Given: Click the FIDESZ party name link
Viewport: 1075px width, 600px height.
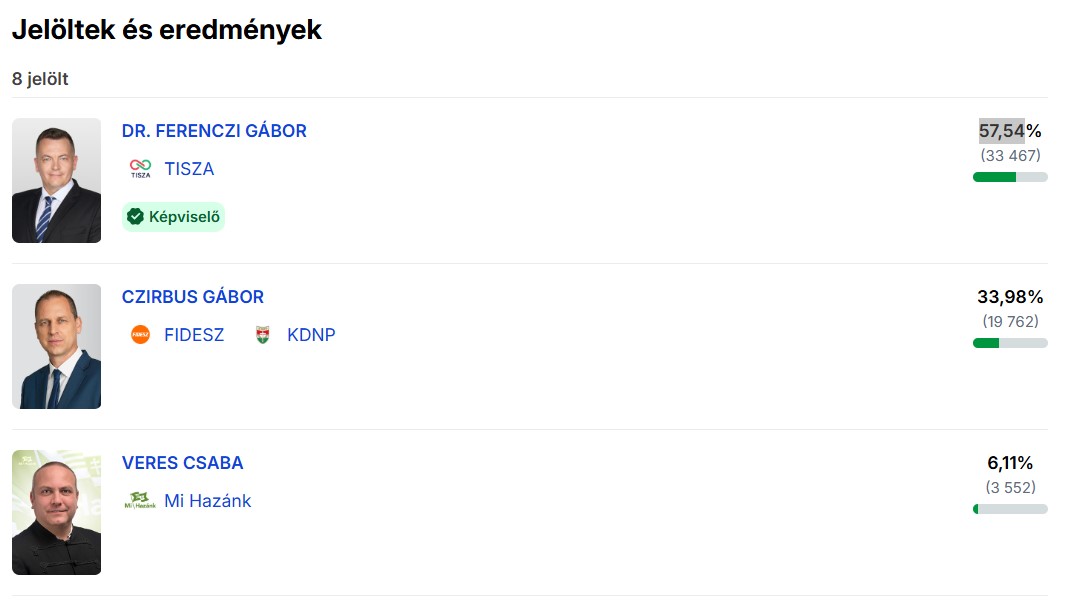Looking at the screenshot, I should (194, 335).
